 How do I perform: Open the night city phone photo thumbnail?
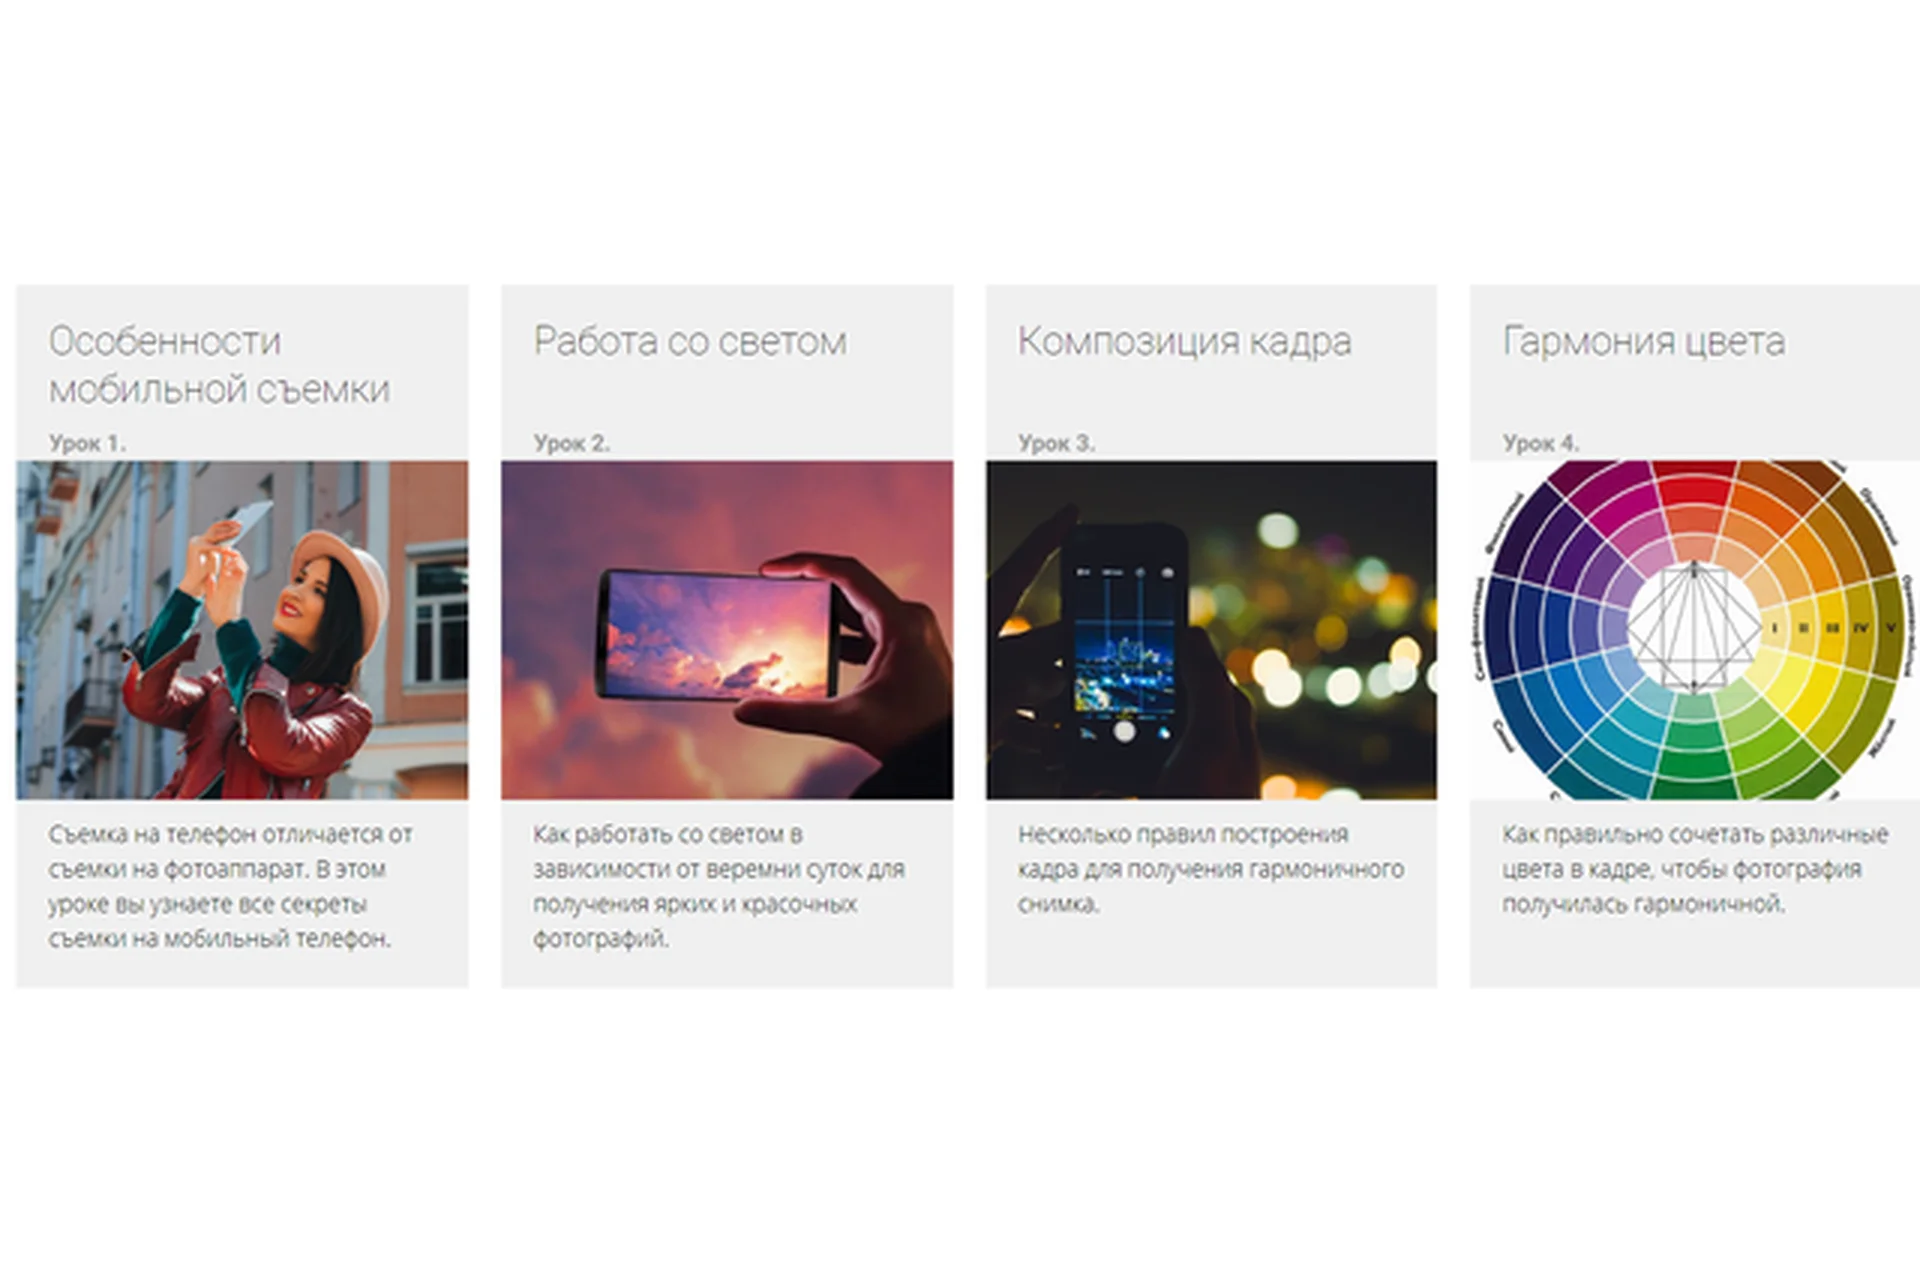[x=1211, y=629]
